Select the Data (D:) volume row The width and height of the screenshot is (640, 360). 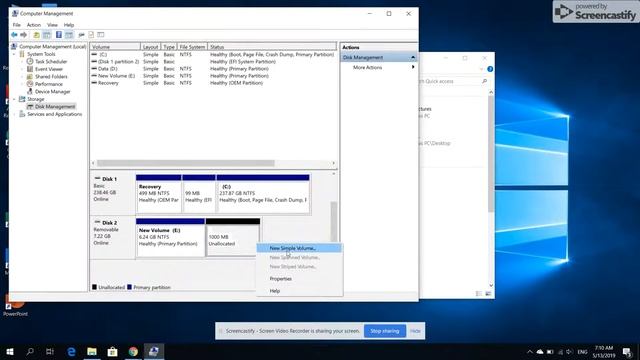pyautogui.click(x=213, y=69)
